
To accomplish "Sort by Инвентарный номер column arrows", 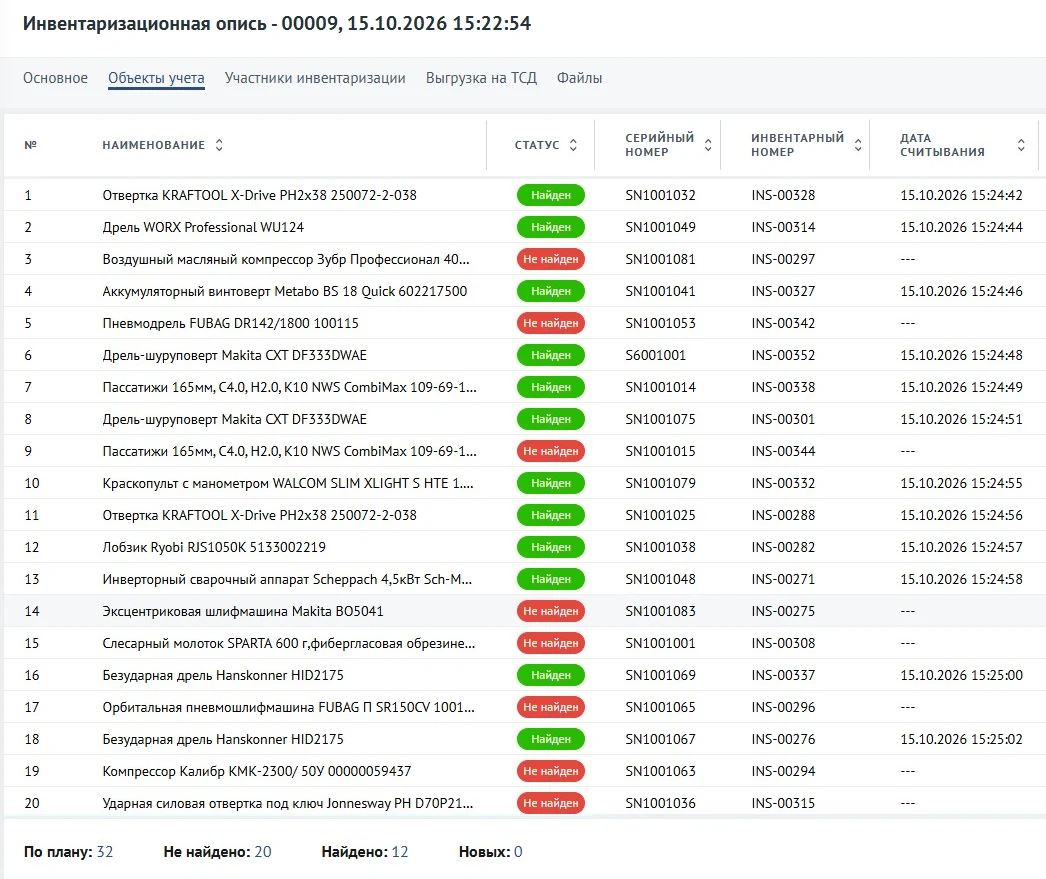I will (859, 145).
